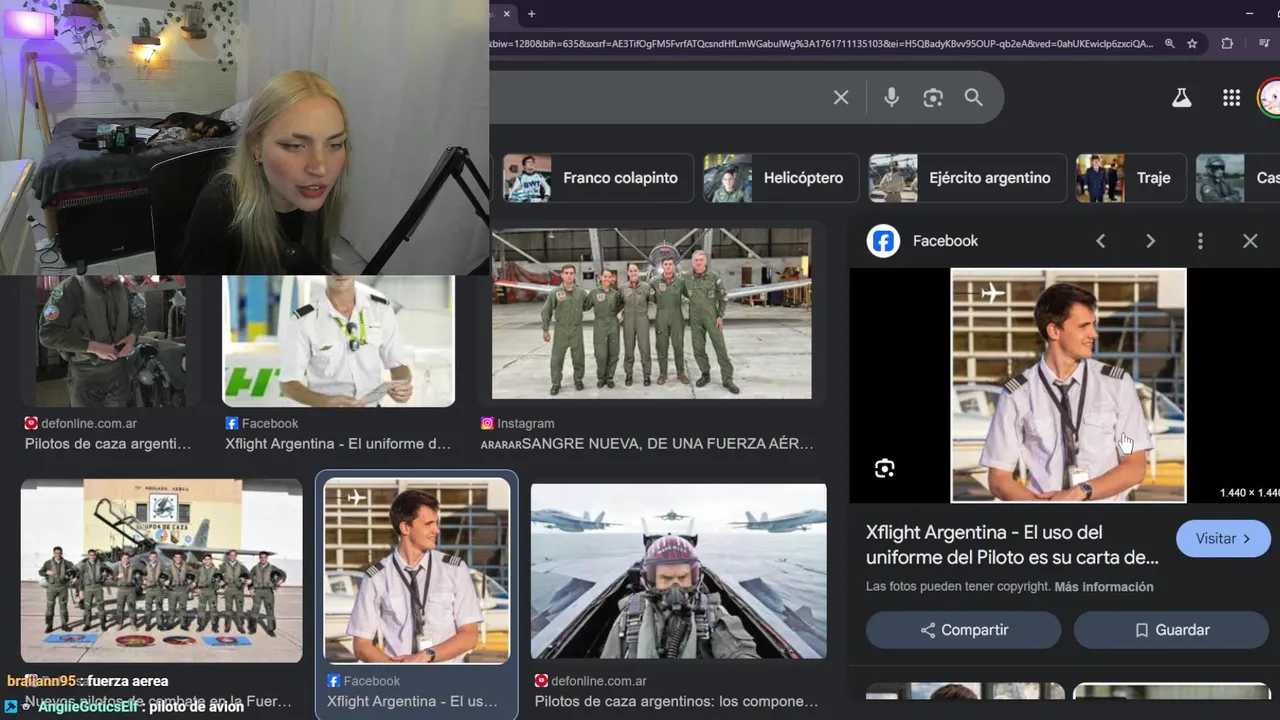The image size is (1280, 720).
Task: Go to previous image in preview panel
Action: click(1101, 241)
